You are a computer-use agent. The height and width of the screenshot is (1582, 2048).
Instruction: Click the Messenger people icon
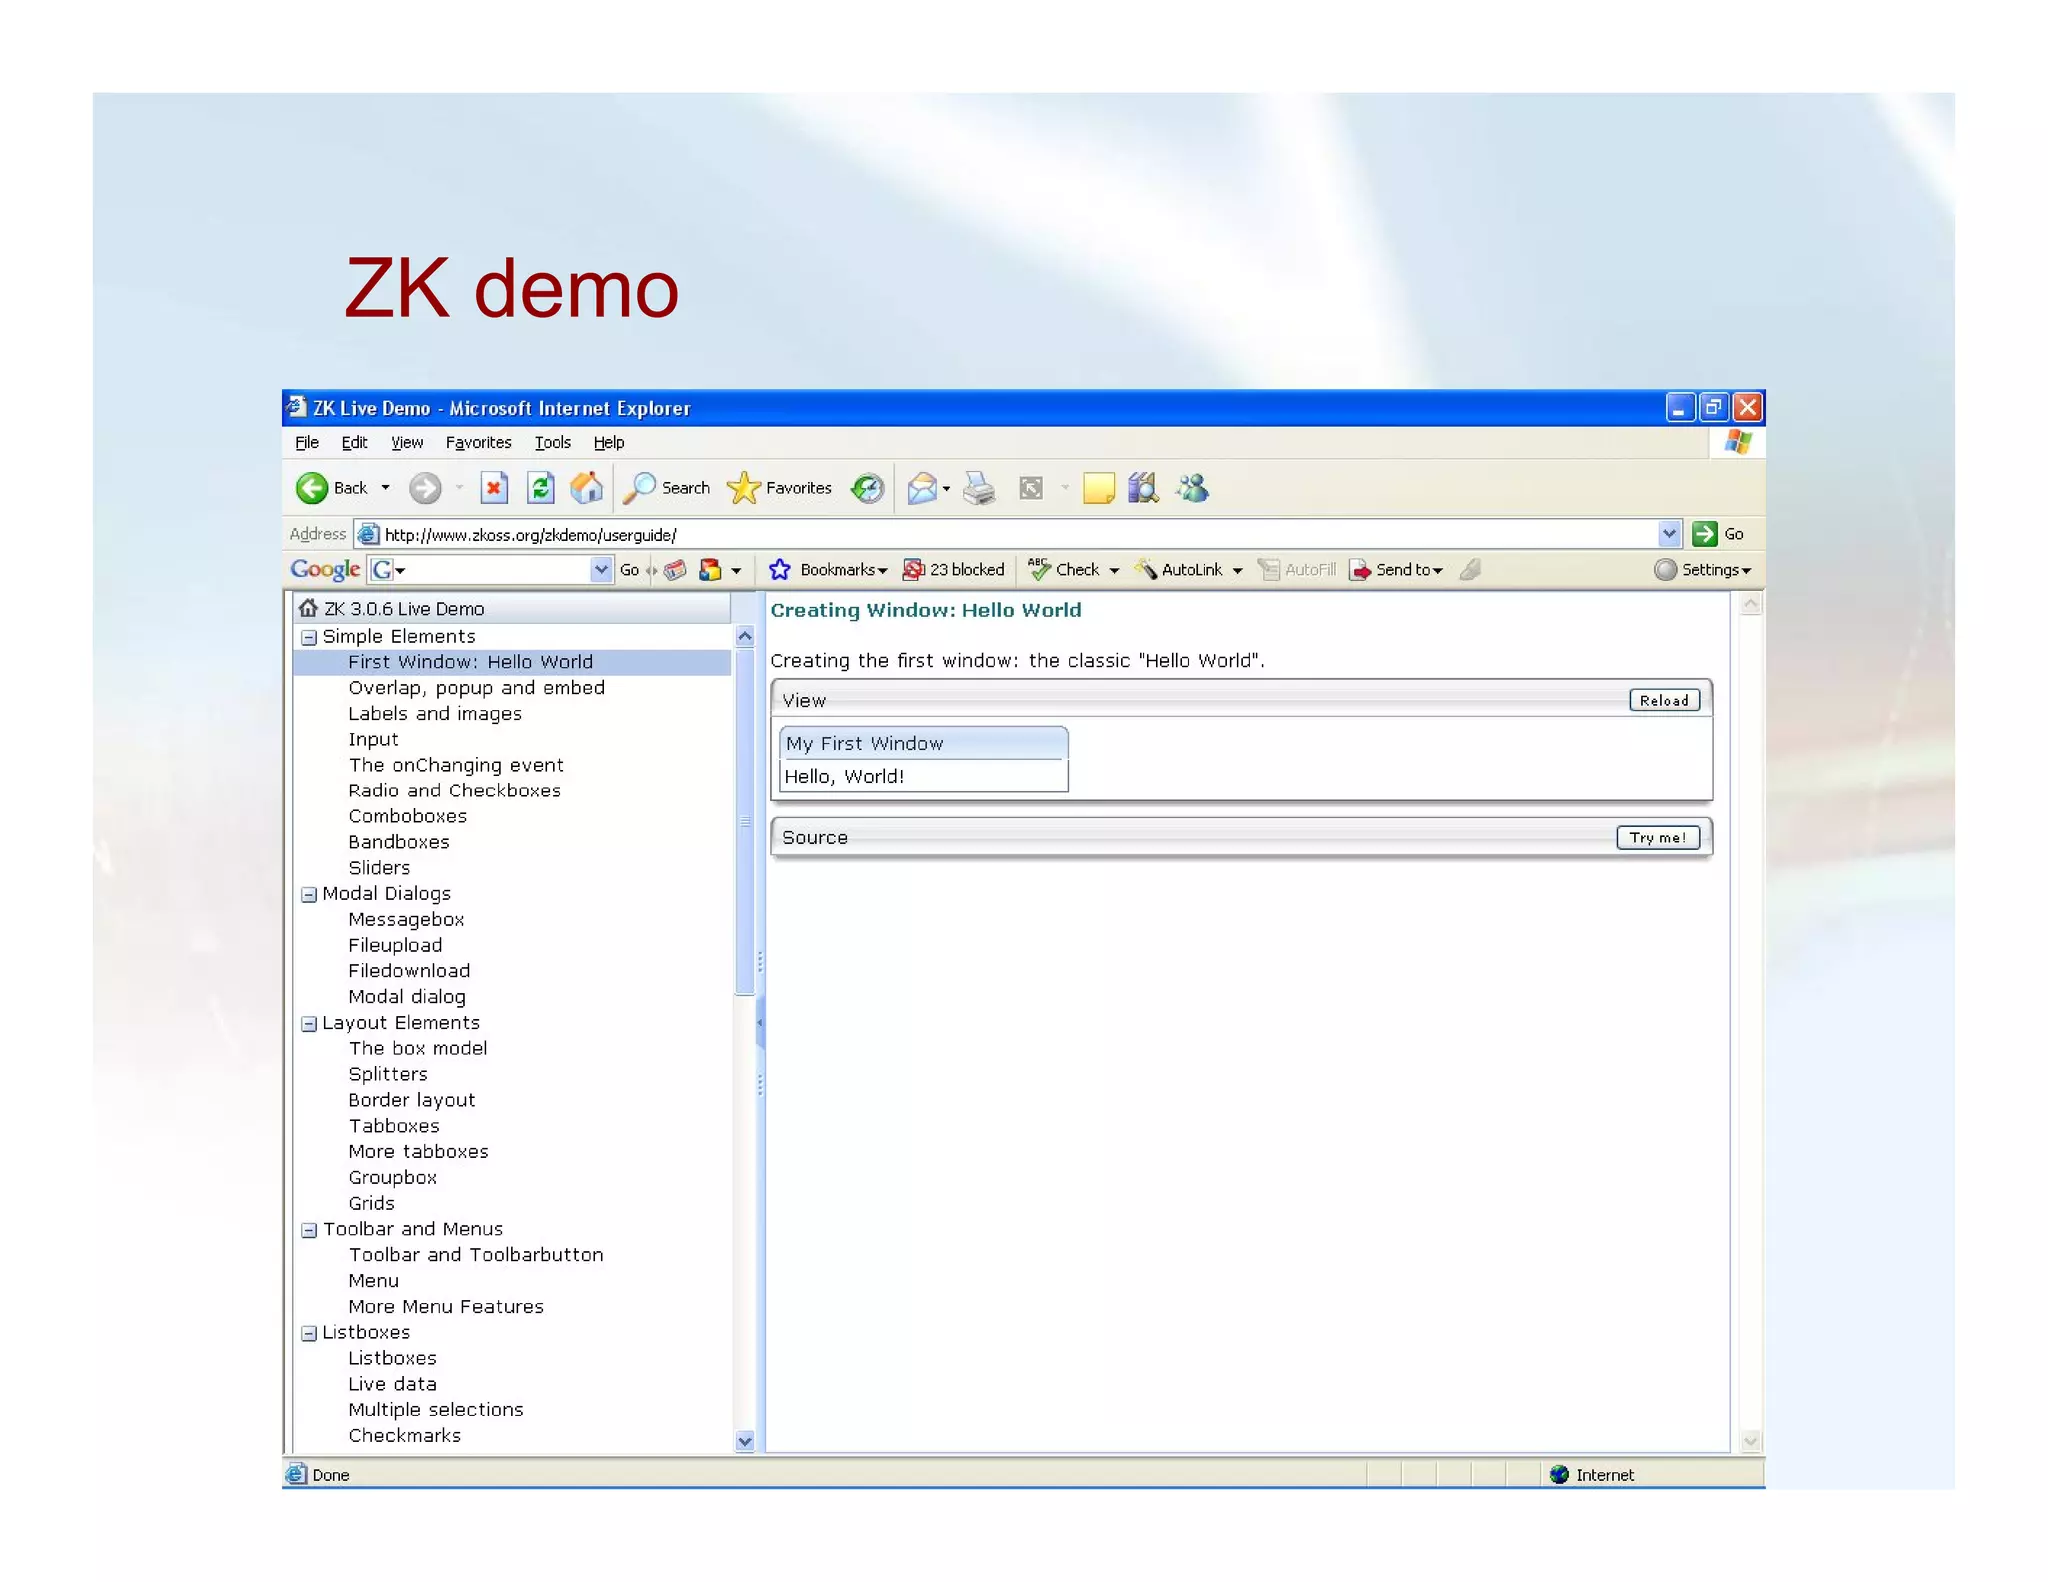tap(1193, 488)
